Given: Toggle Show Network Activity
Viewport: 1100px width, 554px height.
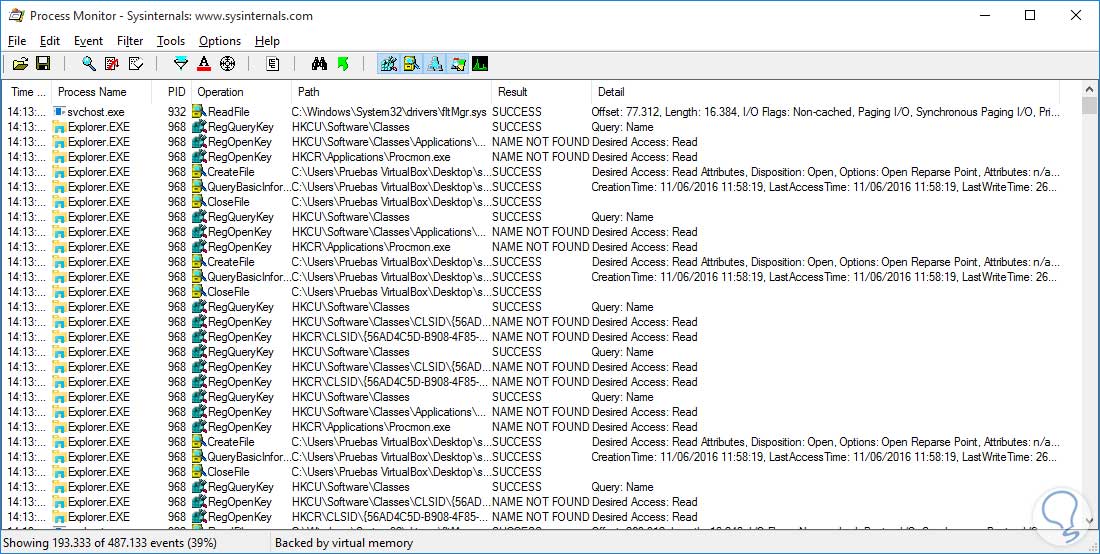Looking at the screenshot, I should pyautogui.click(x=435, y=65).
